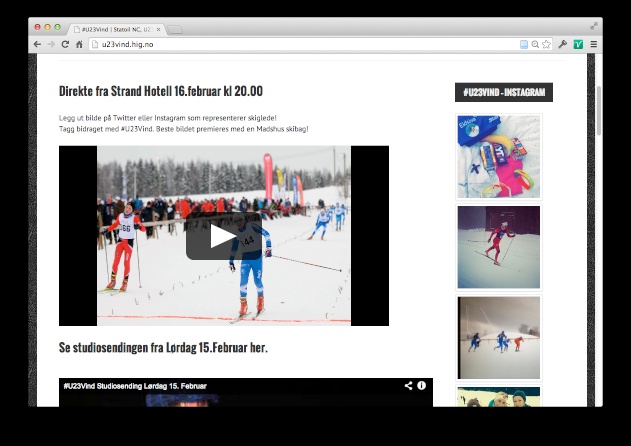The height and width of the screenshot is (446, 631).
Task: Minimize the browser window with yellow button
Action: [x=47, y=27]
